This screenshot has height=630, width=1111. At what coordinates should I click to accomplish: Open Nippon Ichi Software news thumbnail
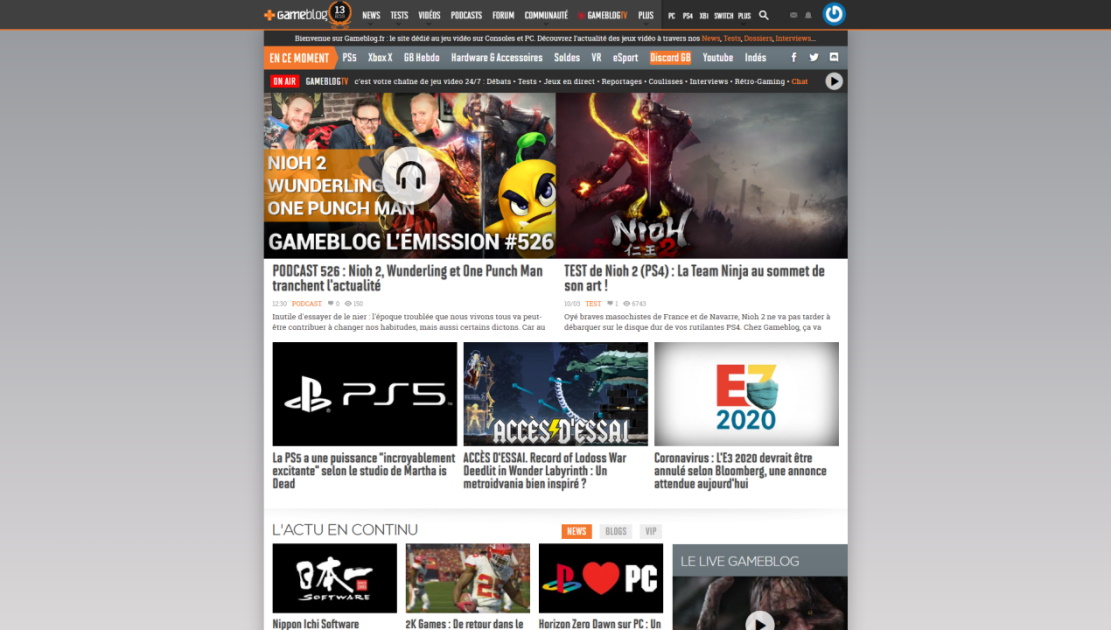click(334, 578)
